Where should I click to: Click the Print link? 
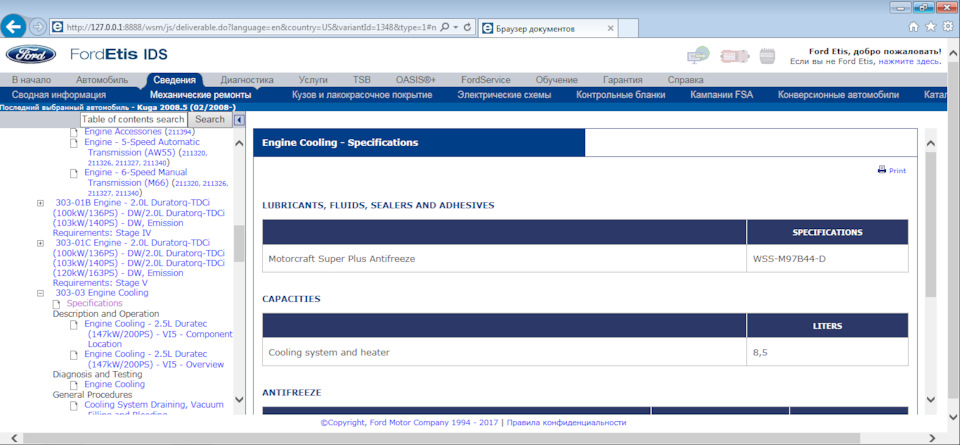(x=898, y=171)
